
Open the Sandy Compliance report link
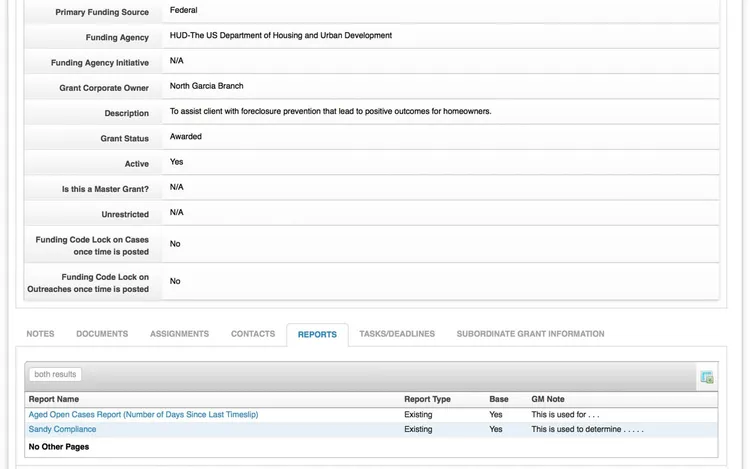[62, 429]
